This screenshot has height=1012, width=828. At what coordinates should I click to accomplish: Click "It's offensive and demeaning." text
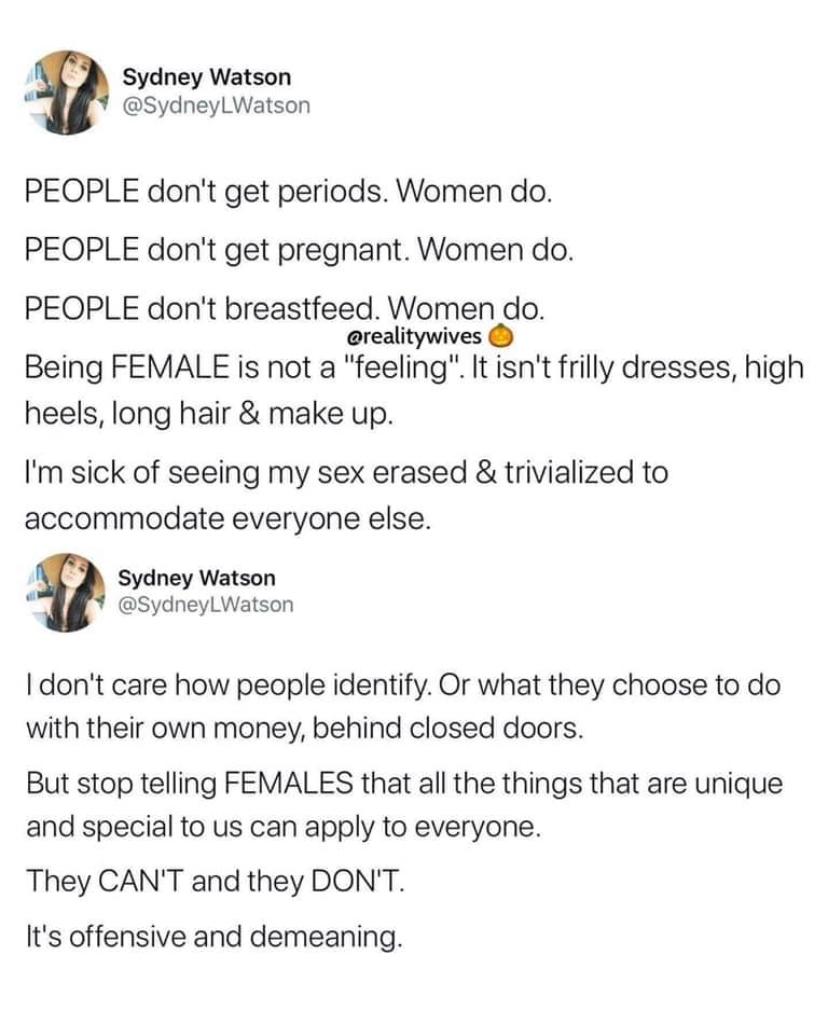(x=214, y=936)
